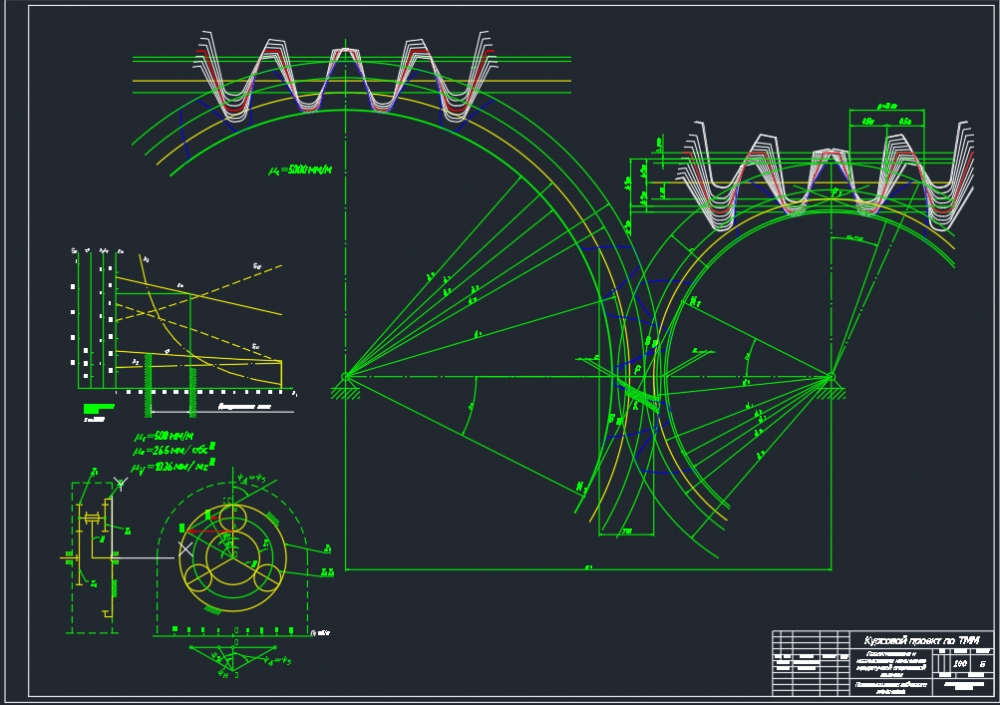Select center tooth of top-left rack profile
Screen dimensions: 1000x705
(x=344, y=60)
